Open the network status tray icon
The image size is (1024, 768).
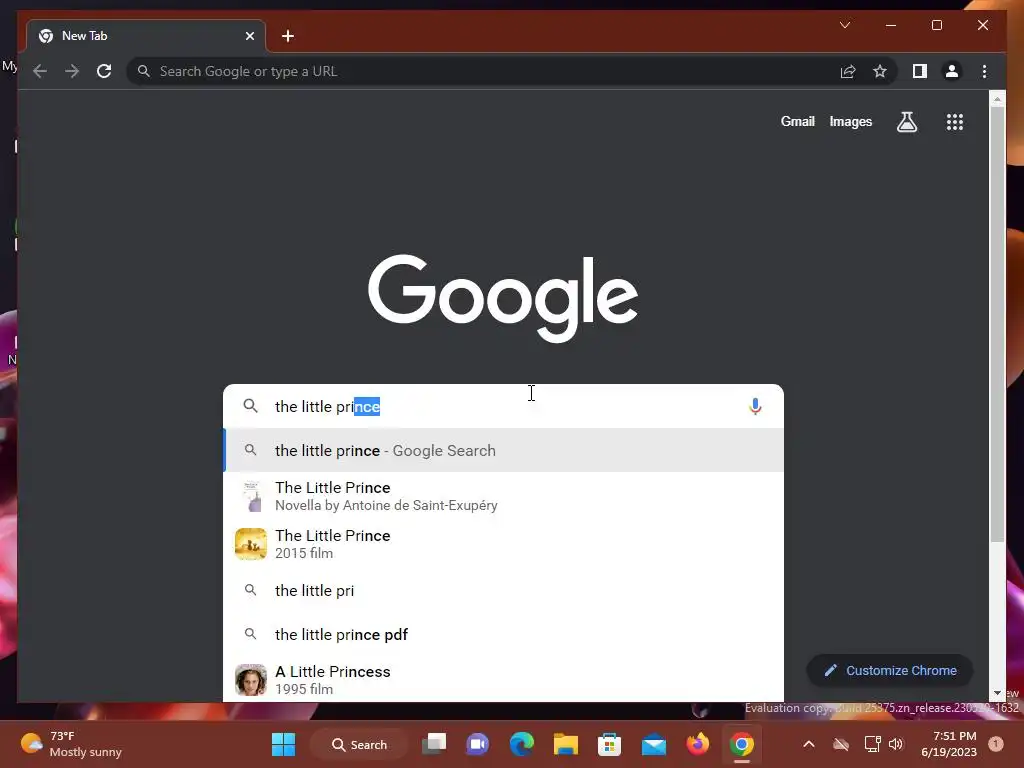tap(872, 744)
